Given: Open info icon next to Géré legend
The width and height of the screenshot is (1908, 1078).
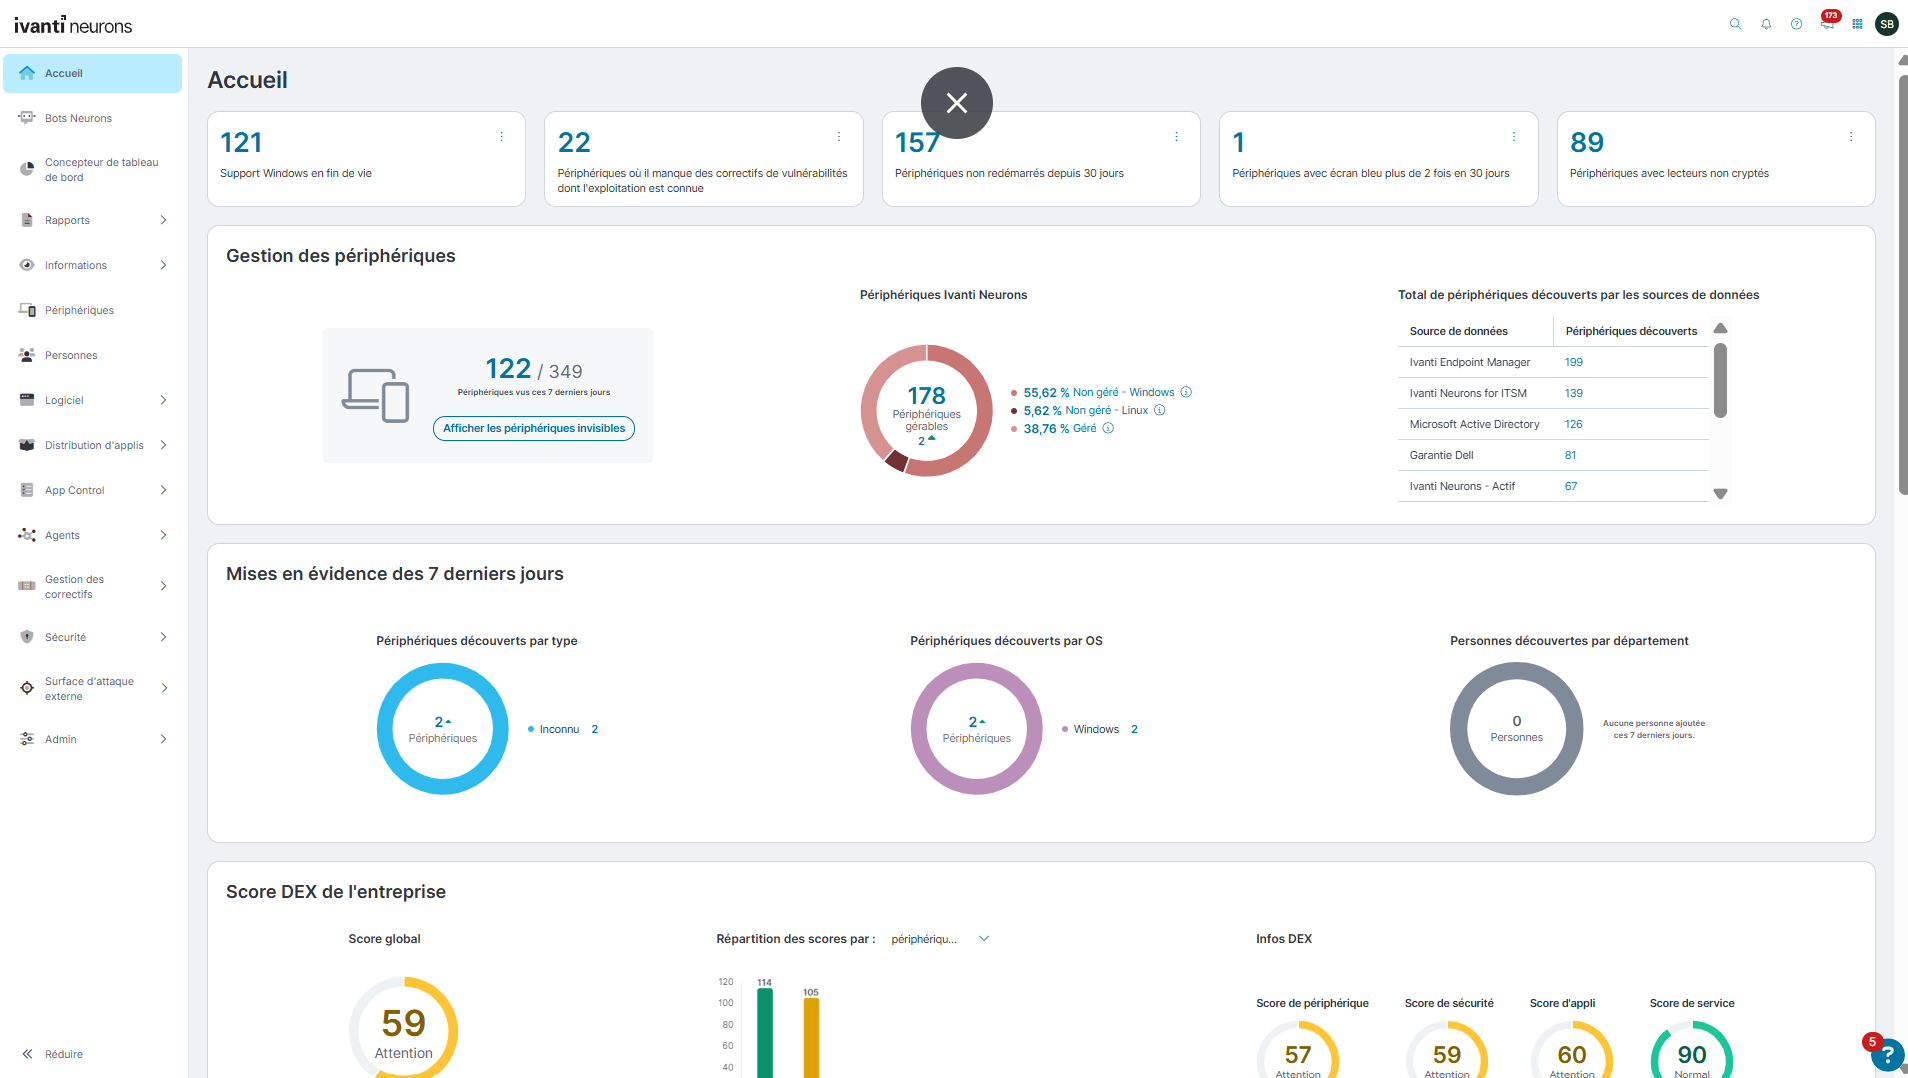Looking at the screenshot, I should click(1108, 428).
